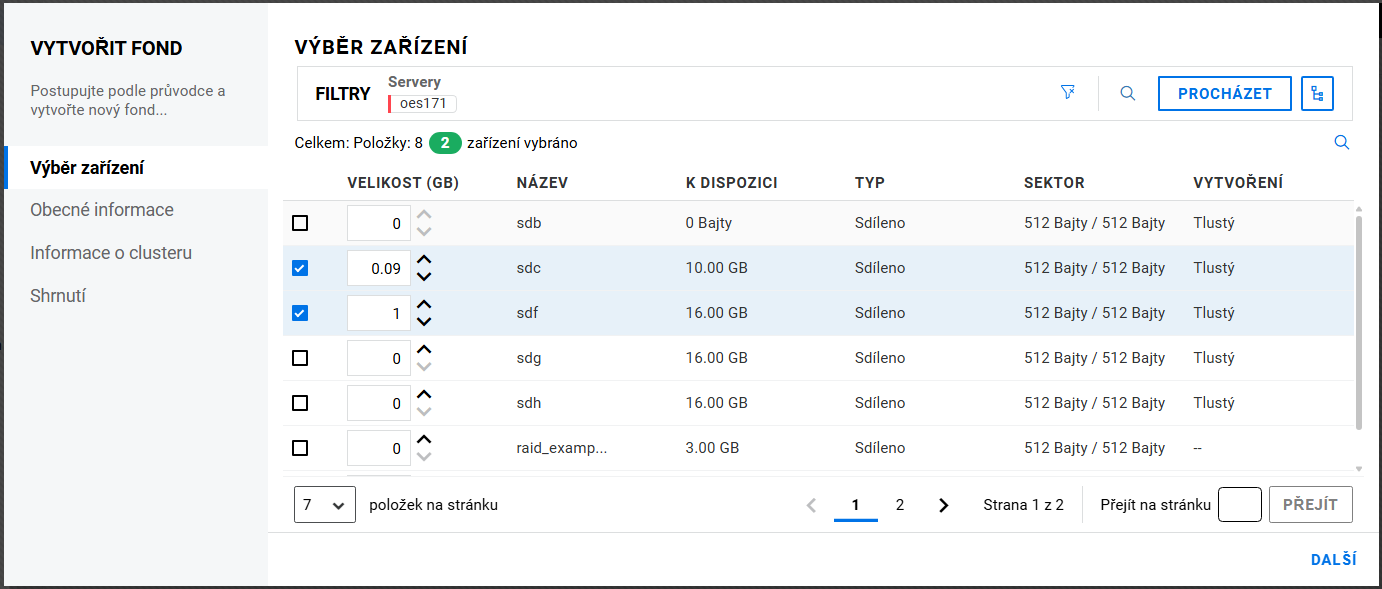This screenshot has width=1382, height=589.
Task: Uncheck the sdc device checkbox
Action: click(x=300, y=268)
